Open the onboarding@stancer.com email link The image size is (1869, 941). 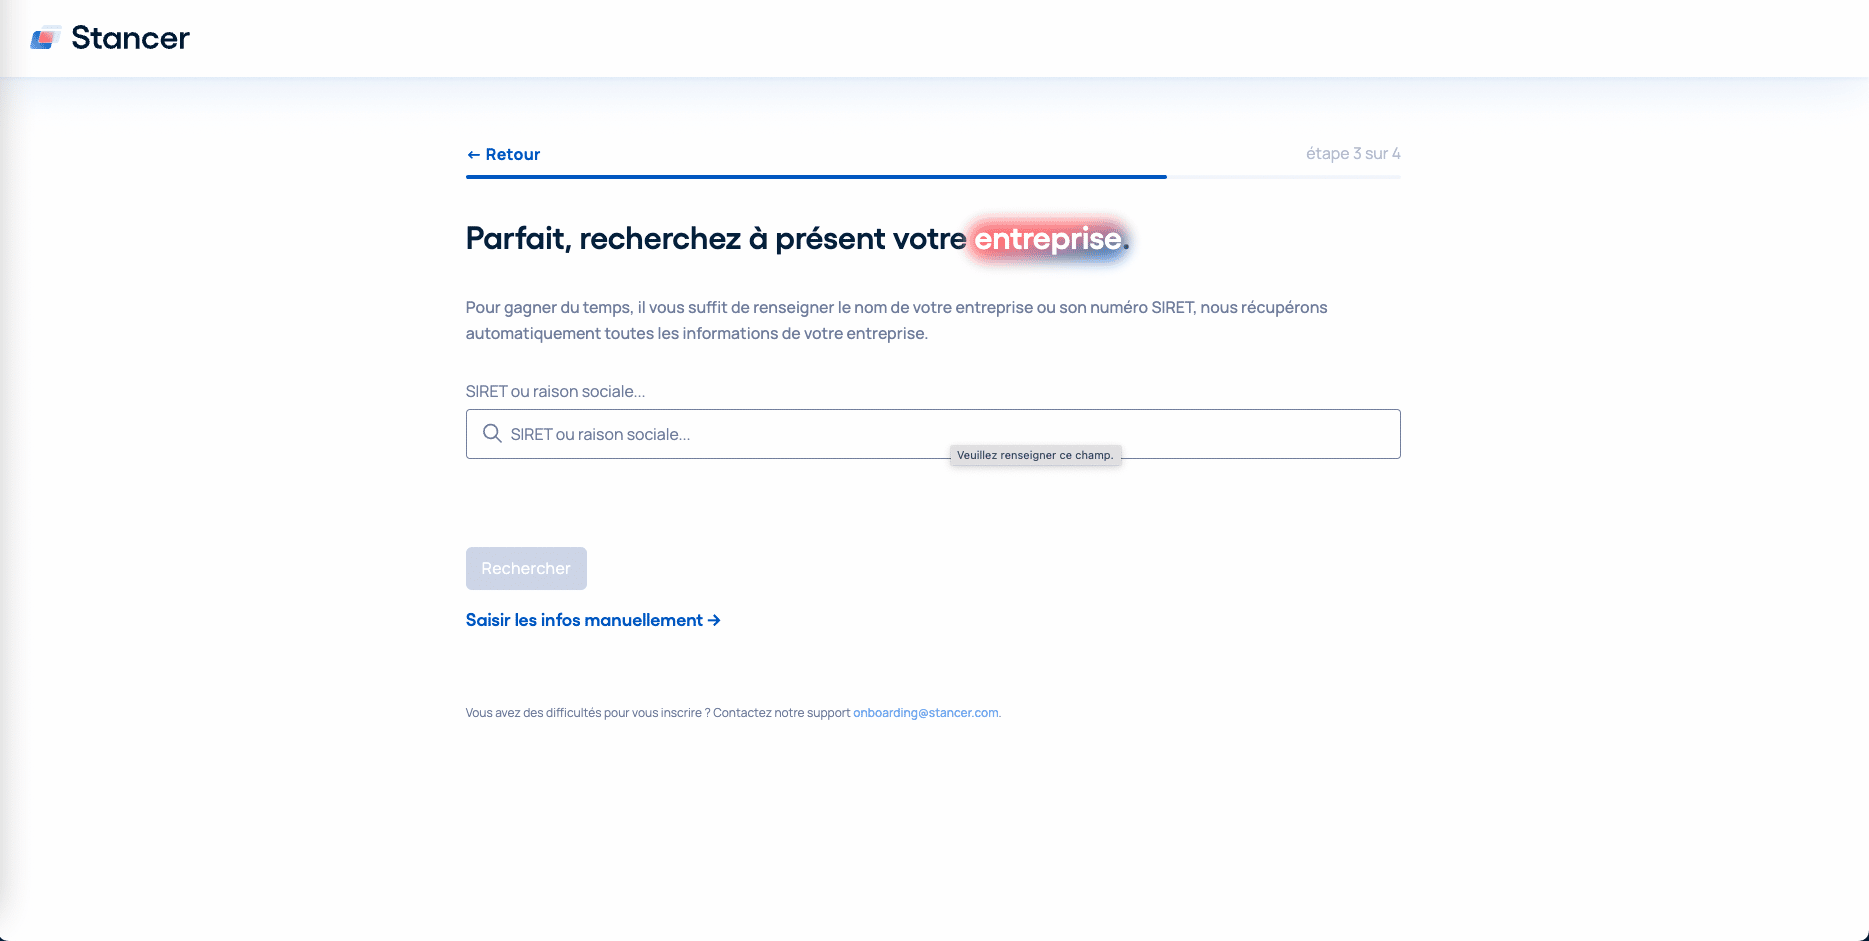click(x=925, y=713)
